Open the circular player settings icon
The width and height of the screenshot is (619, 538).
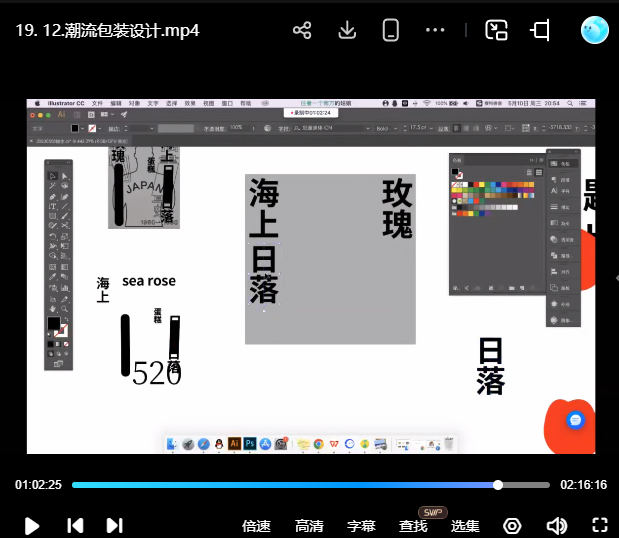(x=512, y=526)
